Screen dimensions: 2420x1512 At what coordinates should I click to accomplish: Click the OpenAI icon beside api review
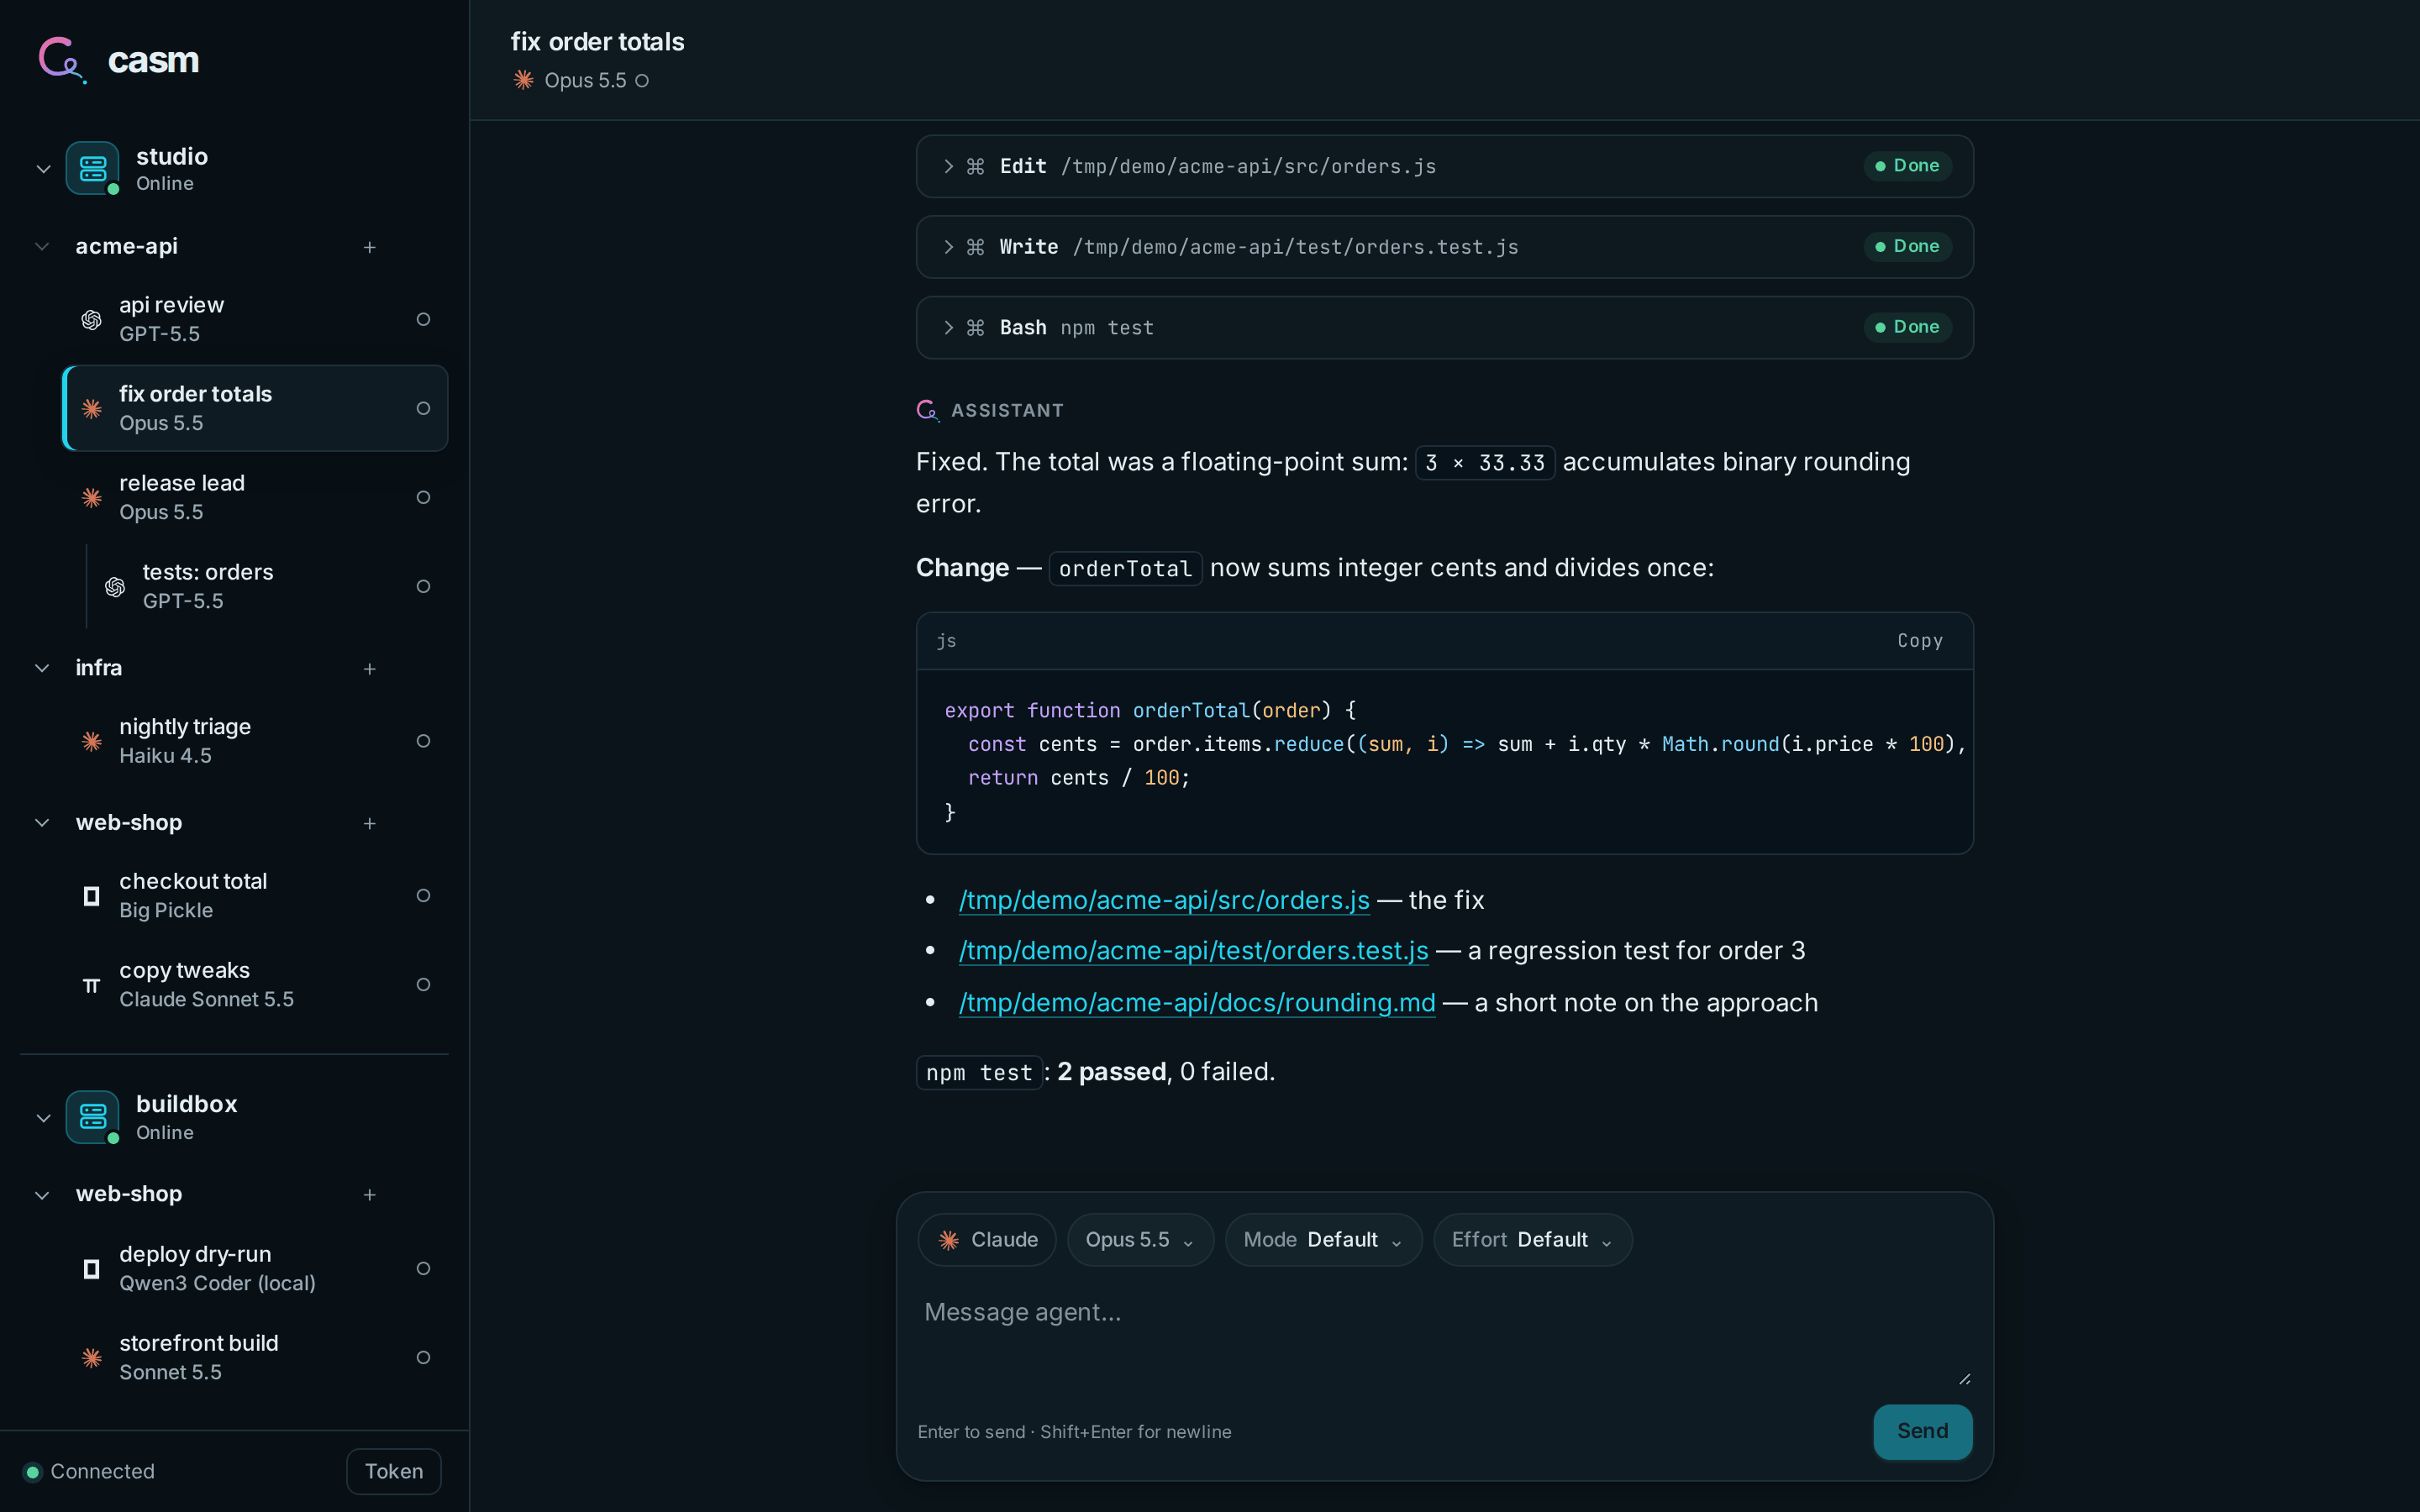pyautogui.click(x=91, y=319)
